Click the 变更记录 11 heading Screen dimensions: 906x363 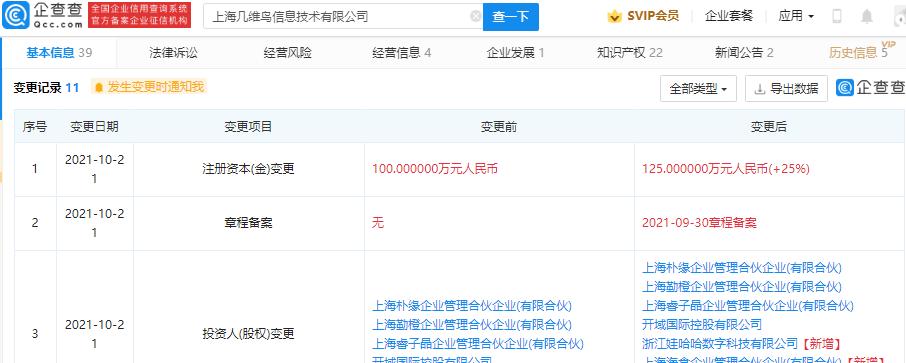coord(46,88)
